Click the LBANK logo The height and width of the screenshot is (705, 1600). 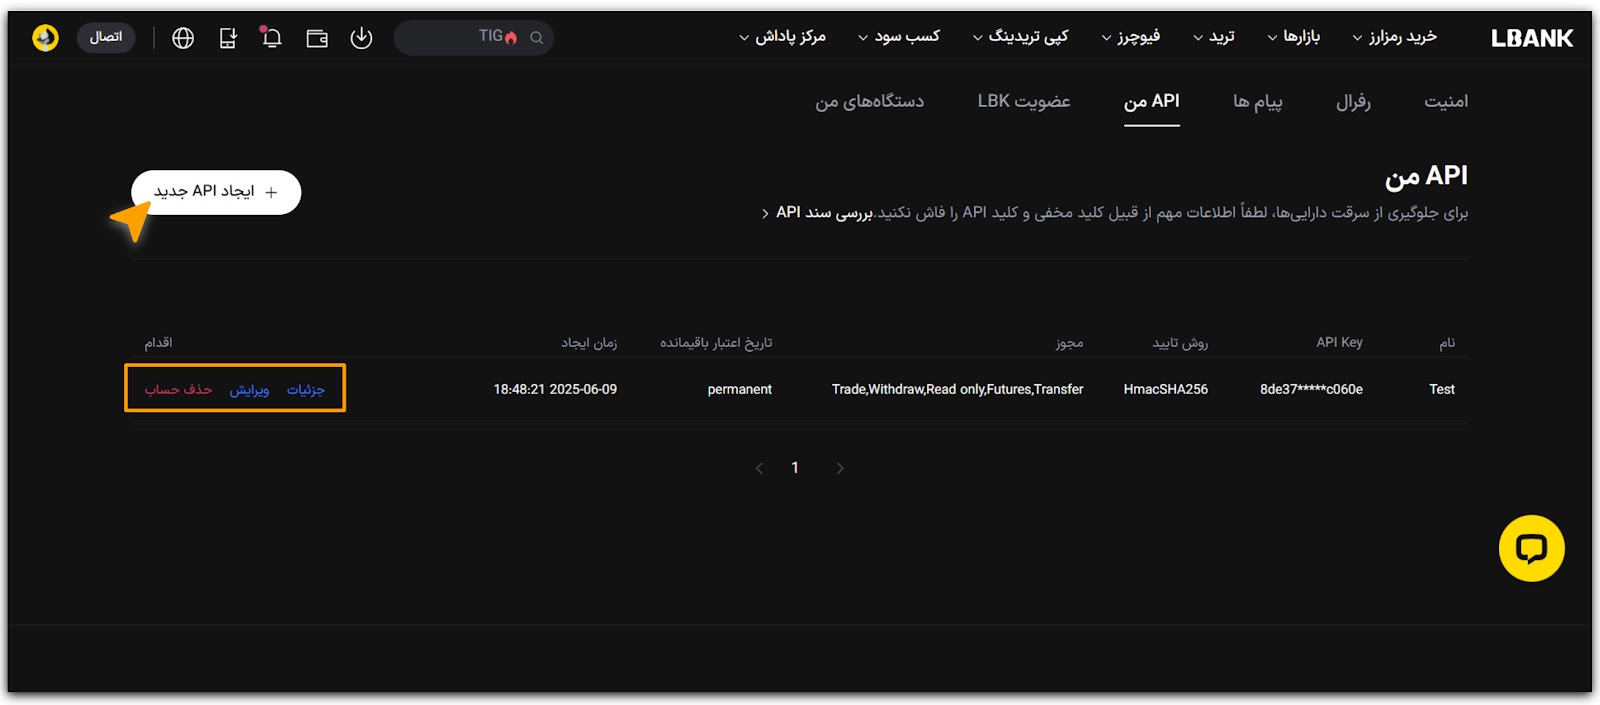[1531, 38]
